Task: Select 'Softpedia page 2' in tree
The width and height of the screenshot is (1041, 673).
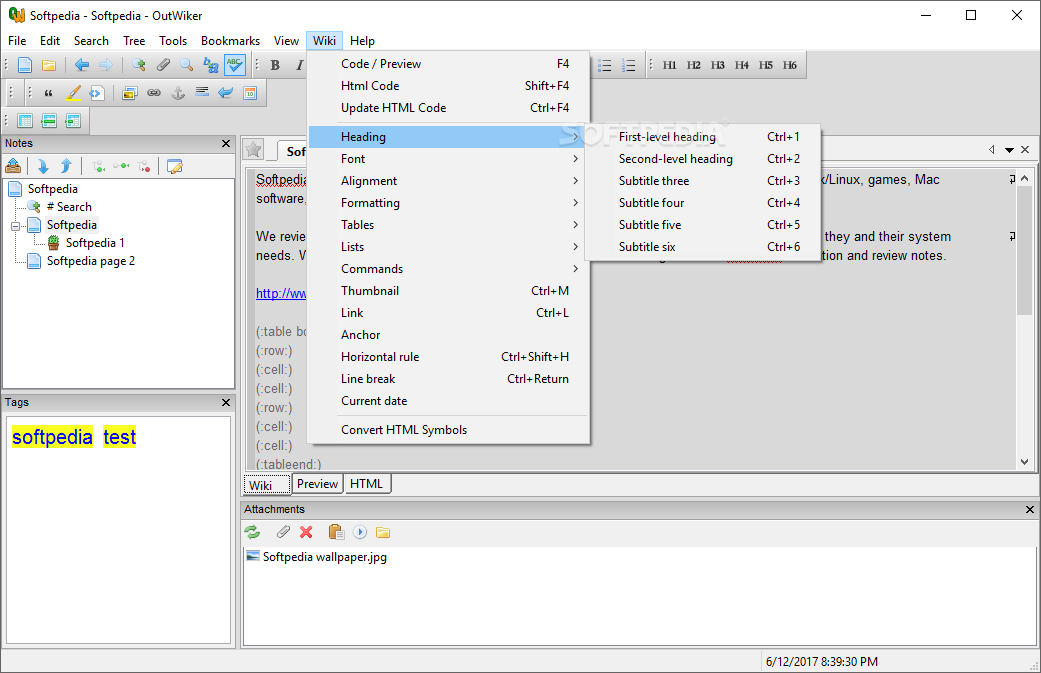Action: [91, 261]
